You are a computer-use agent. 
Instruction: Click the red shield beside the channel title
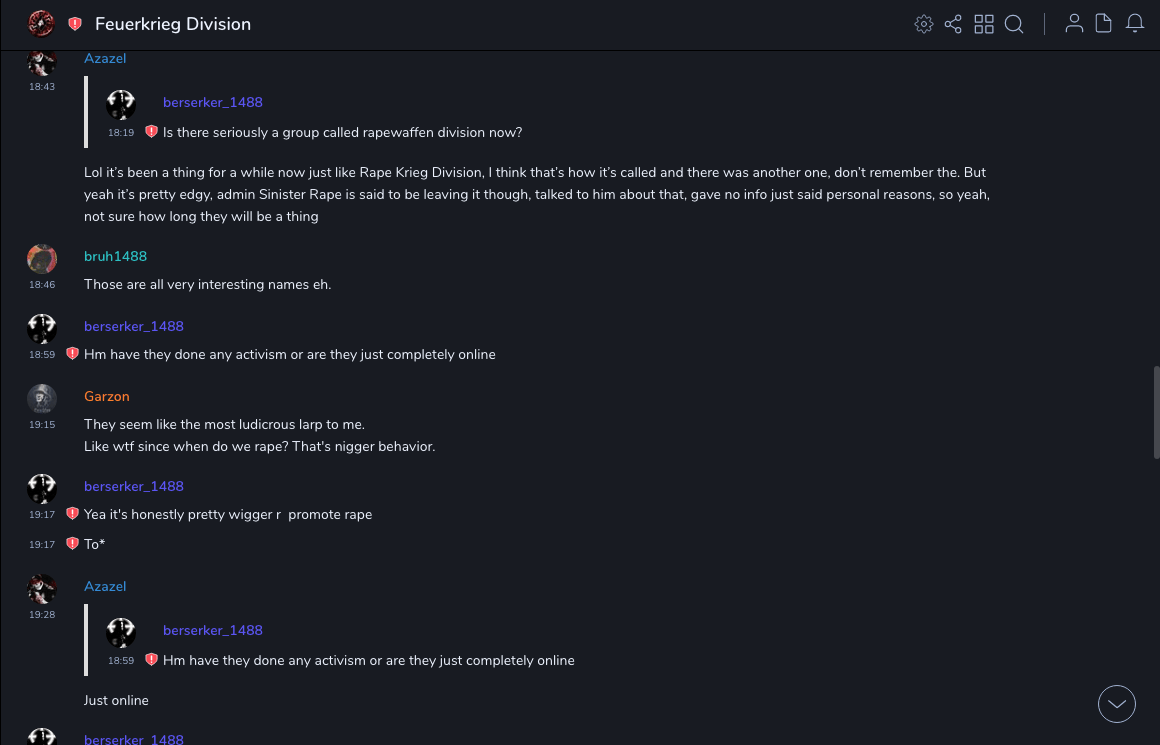tap(75, 24)
